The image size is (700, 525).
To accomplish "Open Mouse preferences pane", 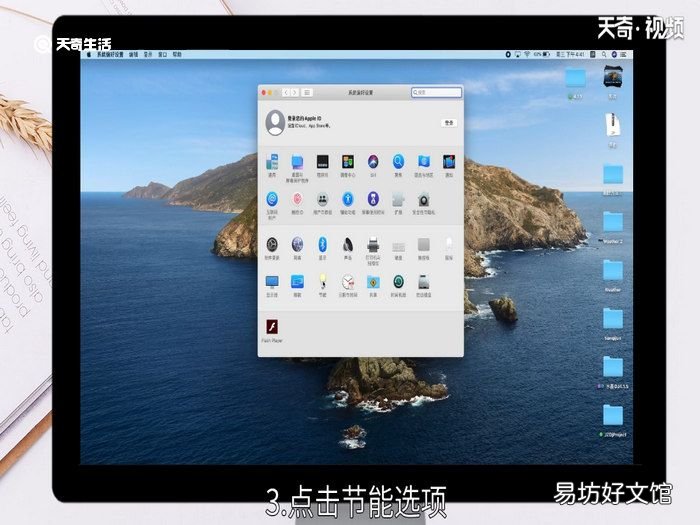I will 449,245.
